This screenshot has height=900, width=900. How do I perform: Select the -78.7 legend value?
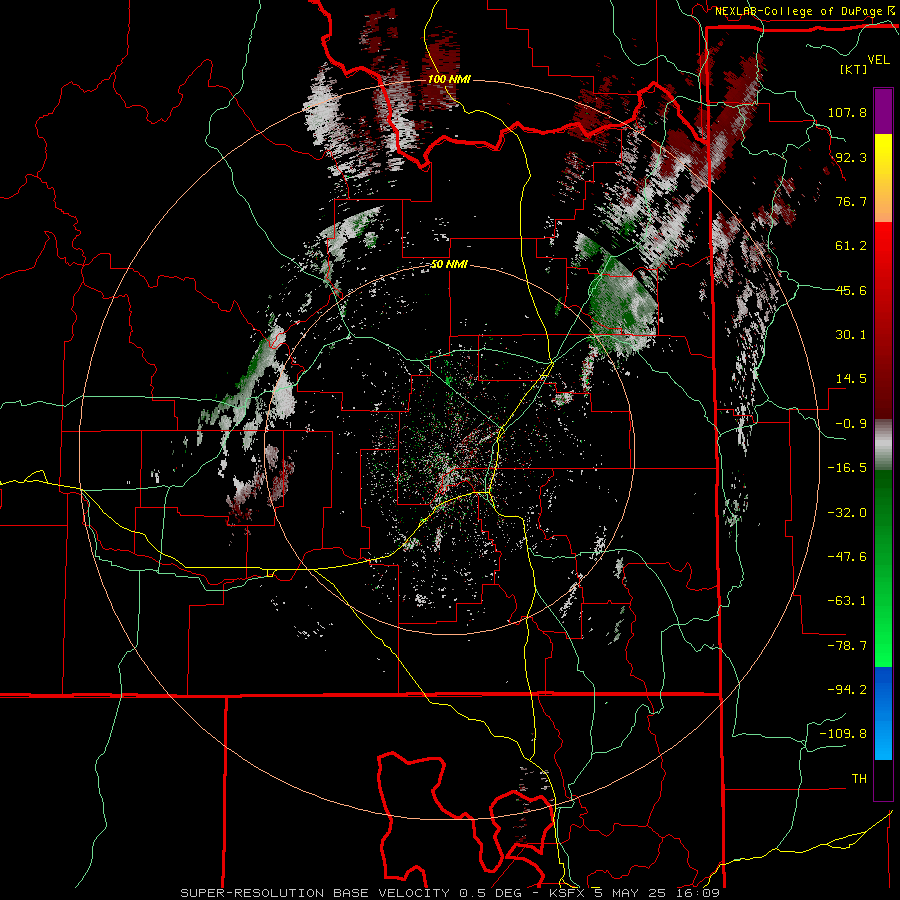click(847, 646)
